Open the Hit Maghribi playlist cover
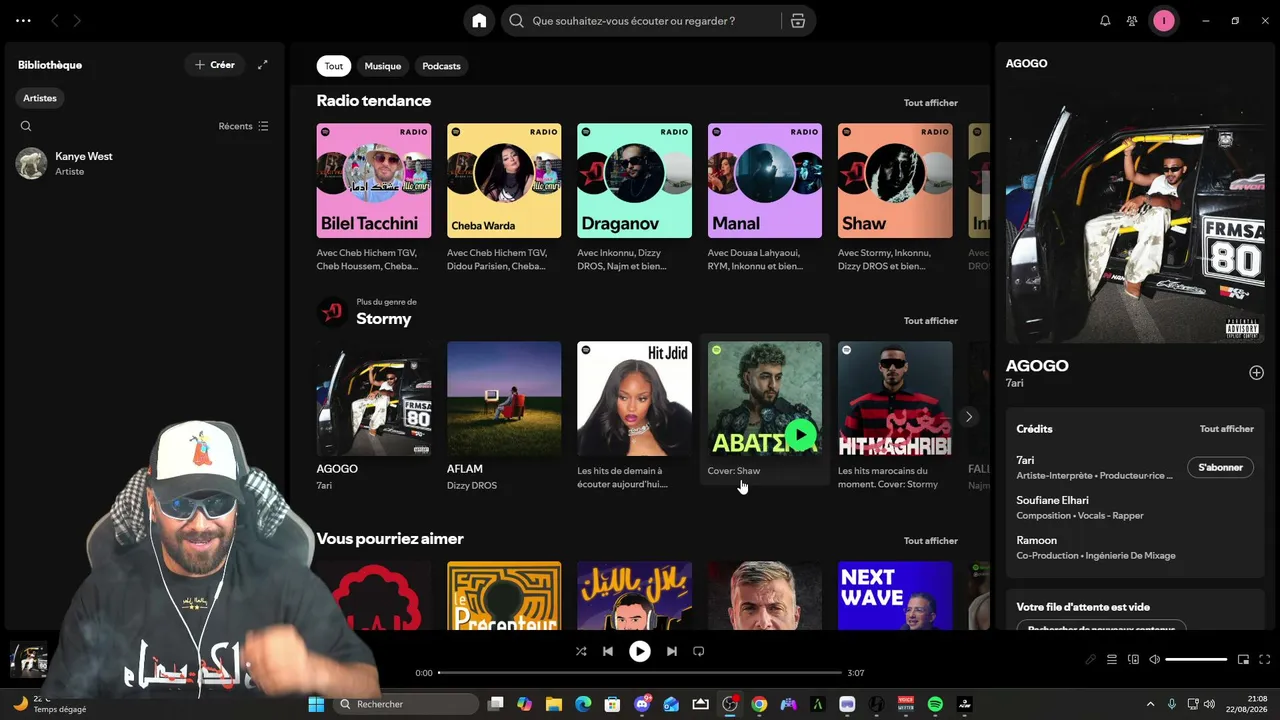 pos(895,399)
